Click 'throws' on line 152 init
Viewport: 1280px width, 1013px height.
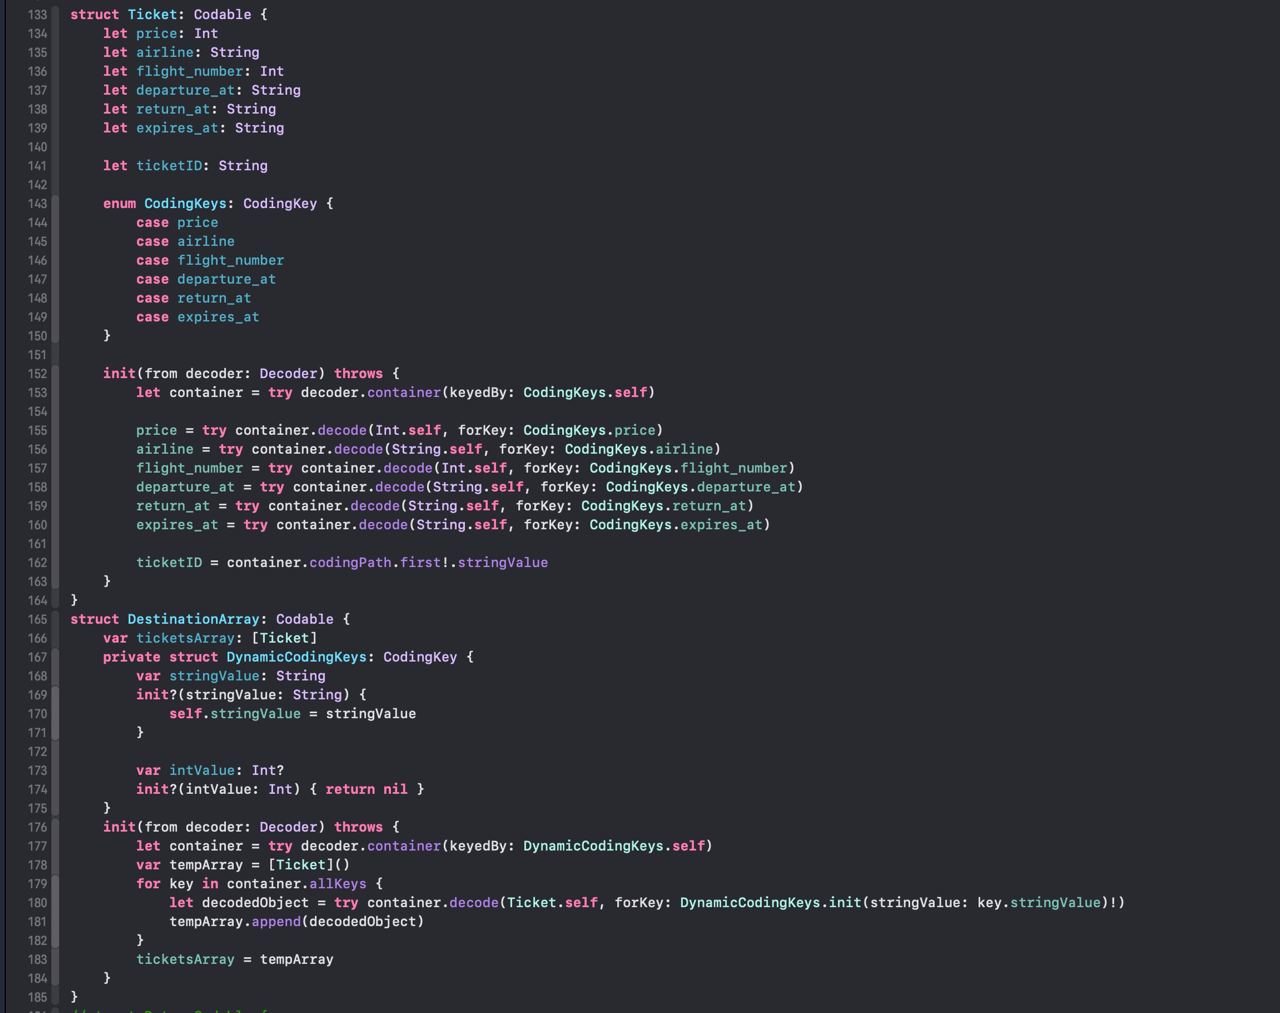[x=359, y=374]
